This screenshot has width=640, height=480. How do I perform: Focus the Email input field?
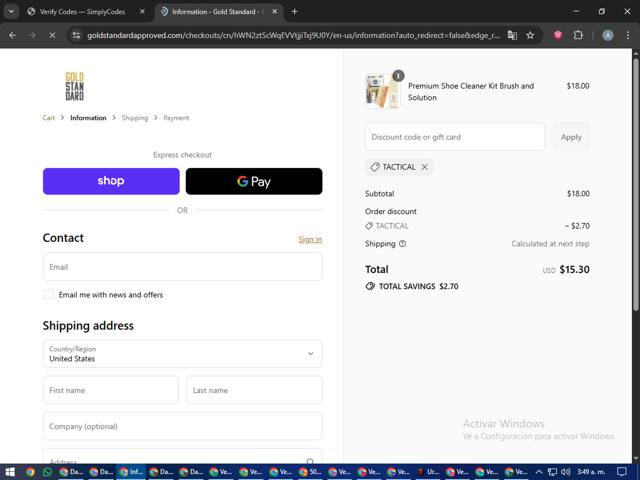coord(182,267)
